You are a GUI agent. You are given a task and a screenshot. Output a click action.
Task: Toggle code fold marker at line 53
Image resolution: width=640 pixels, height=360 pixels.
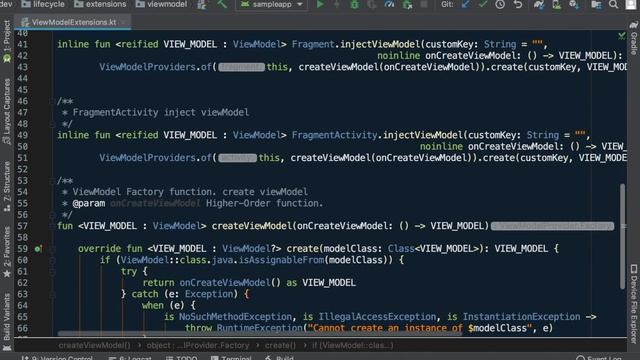coord(52,181)
